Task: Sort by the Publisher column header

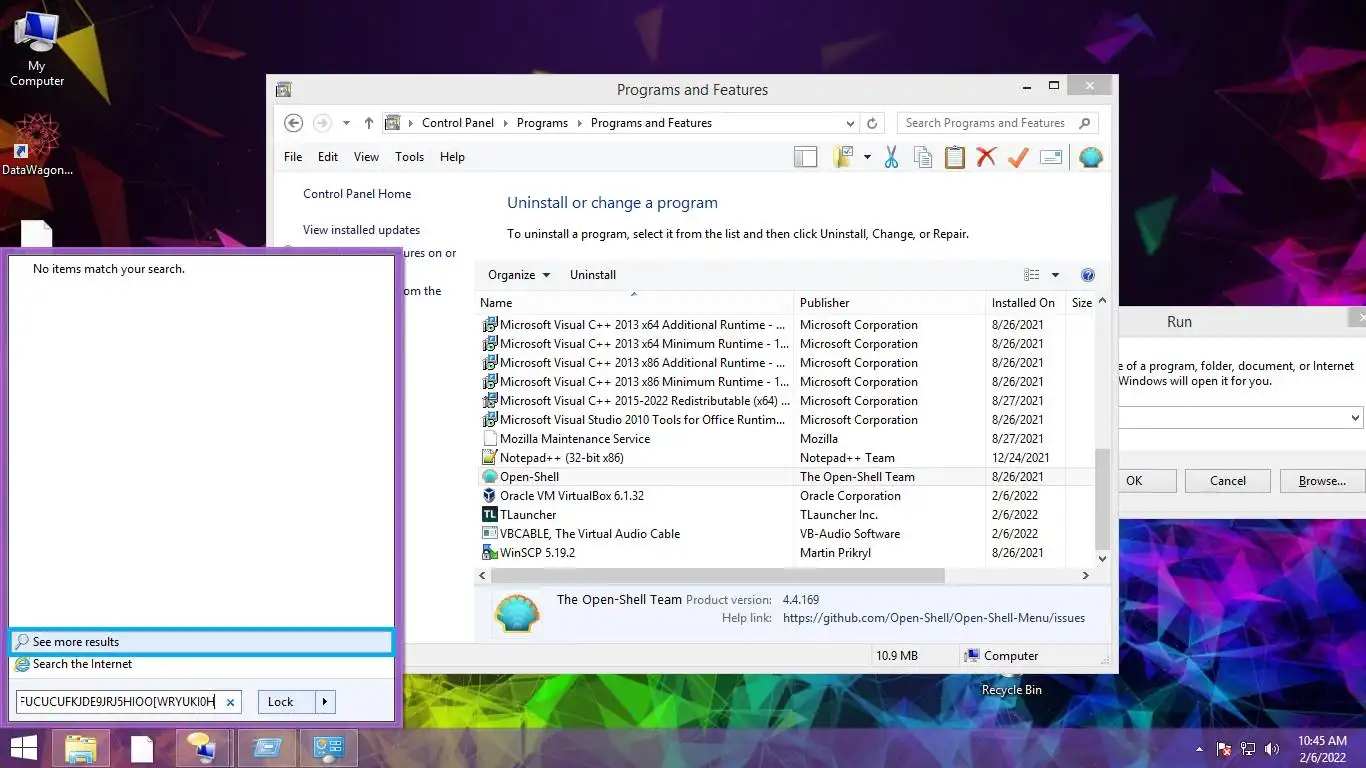Action: coord(890,303)
